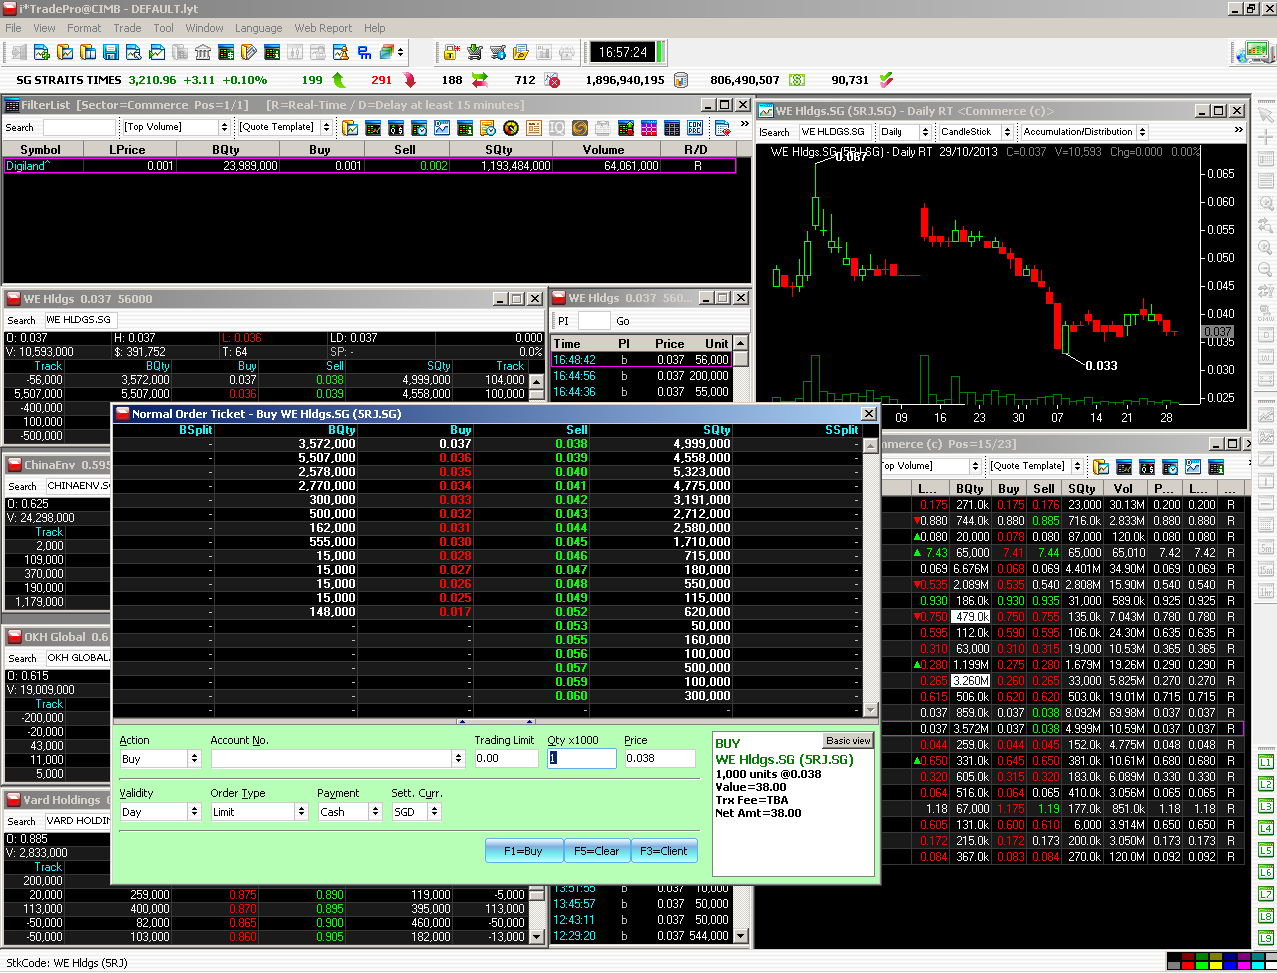This screenshot has height=973, width=1277.
Task: Open the Top Volume dropdown in FilterList
Action: pos(223,127)
